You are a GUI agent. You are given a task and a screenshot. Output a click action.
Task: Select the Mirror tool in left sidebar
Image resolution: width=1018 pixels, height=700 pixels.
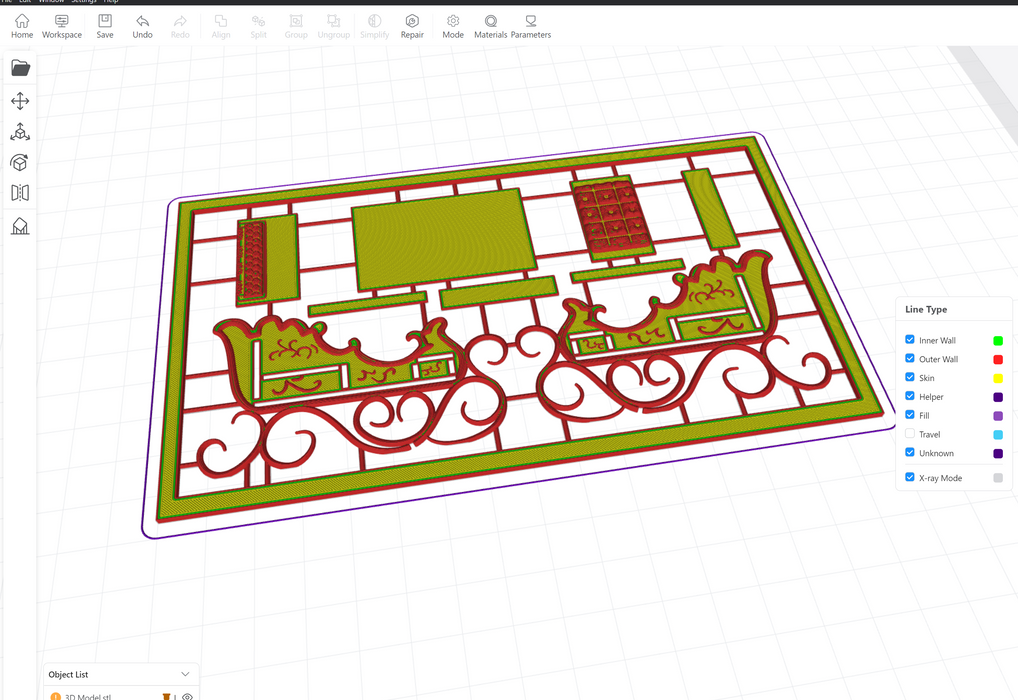tap(20, 193)
